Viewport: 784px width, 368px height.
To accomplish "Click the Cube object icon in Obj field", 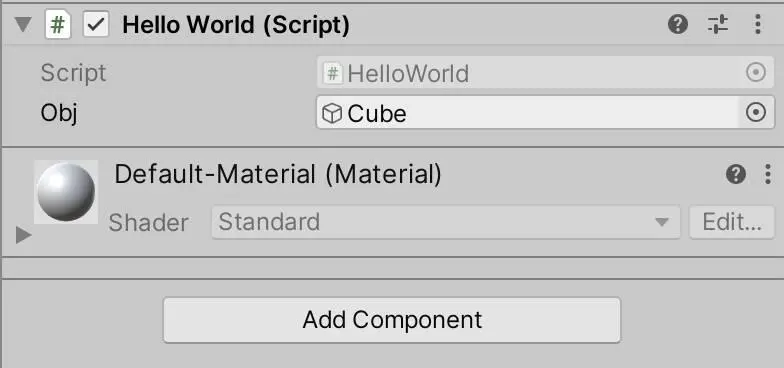I will 332,114.
